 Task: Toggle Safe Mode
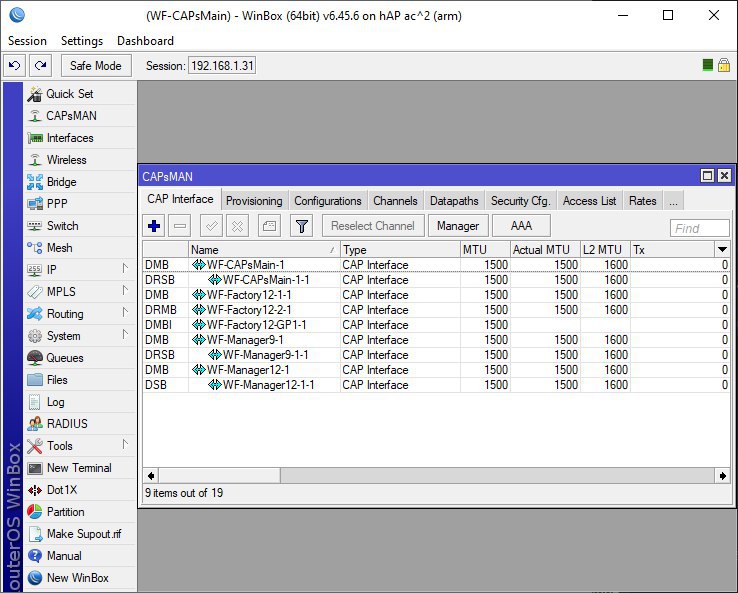96,65
